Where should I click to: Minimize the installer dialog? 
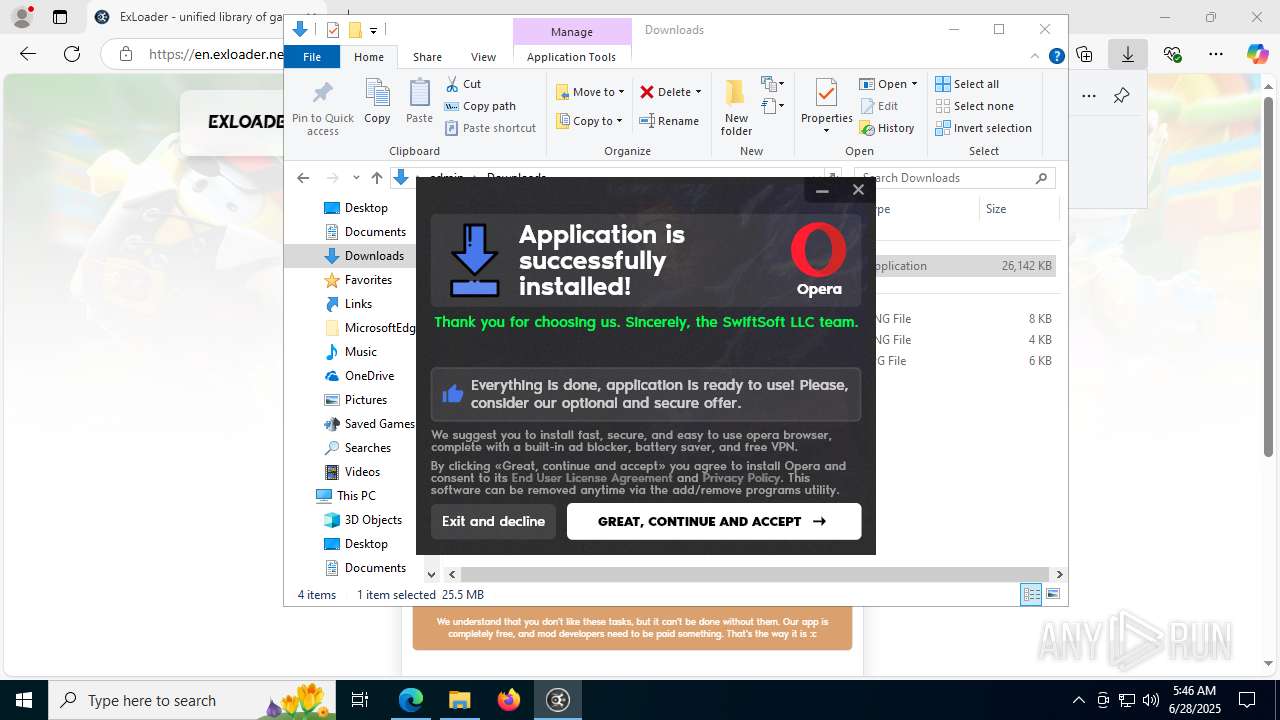tap(822, 190)
